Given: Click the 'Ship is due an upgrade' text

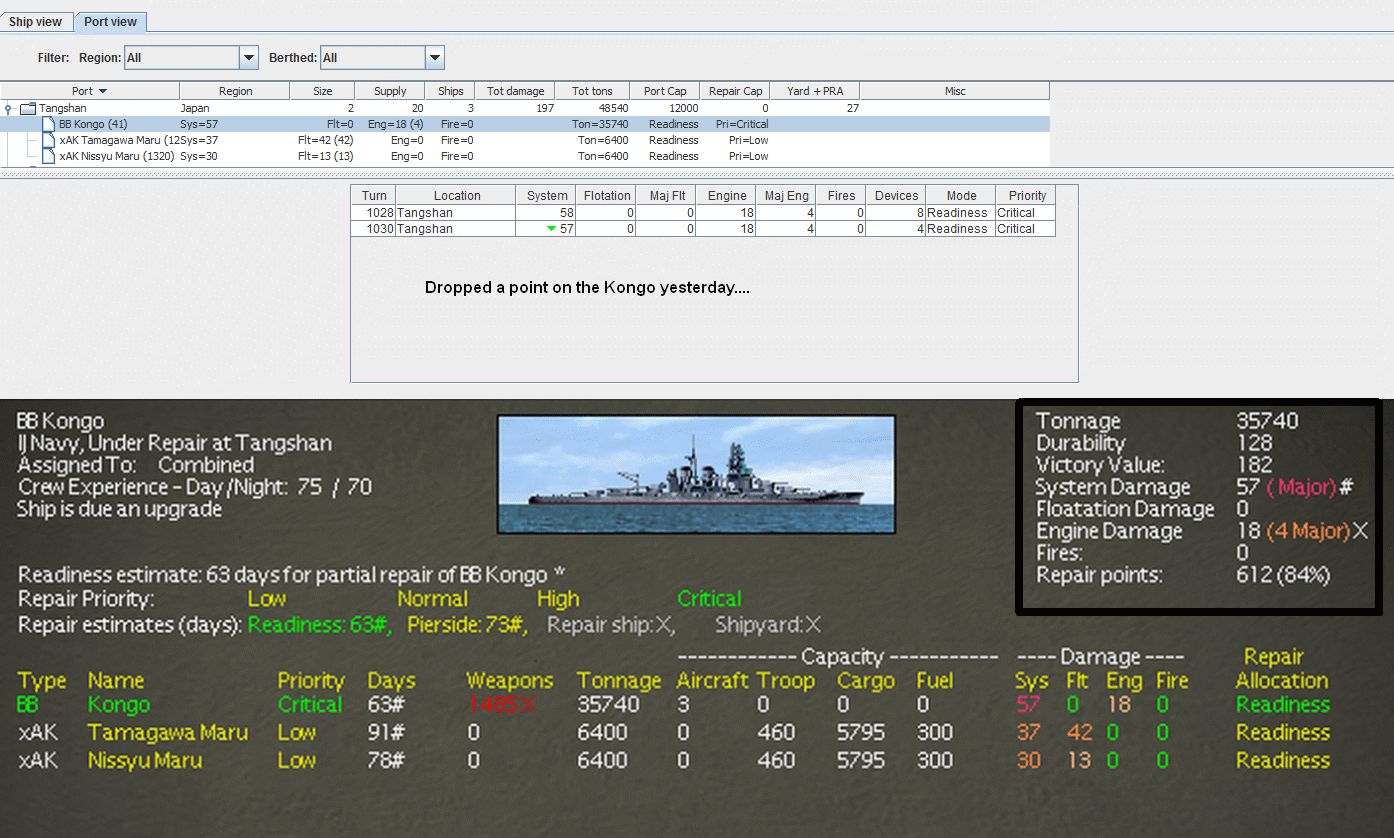Looking at the screenshot, I should pyautogui.click(x=119, y=509).
